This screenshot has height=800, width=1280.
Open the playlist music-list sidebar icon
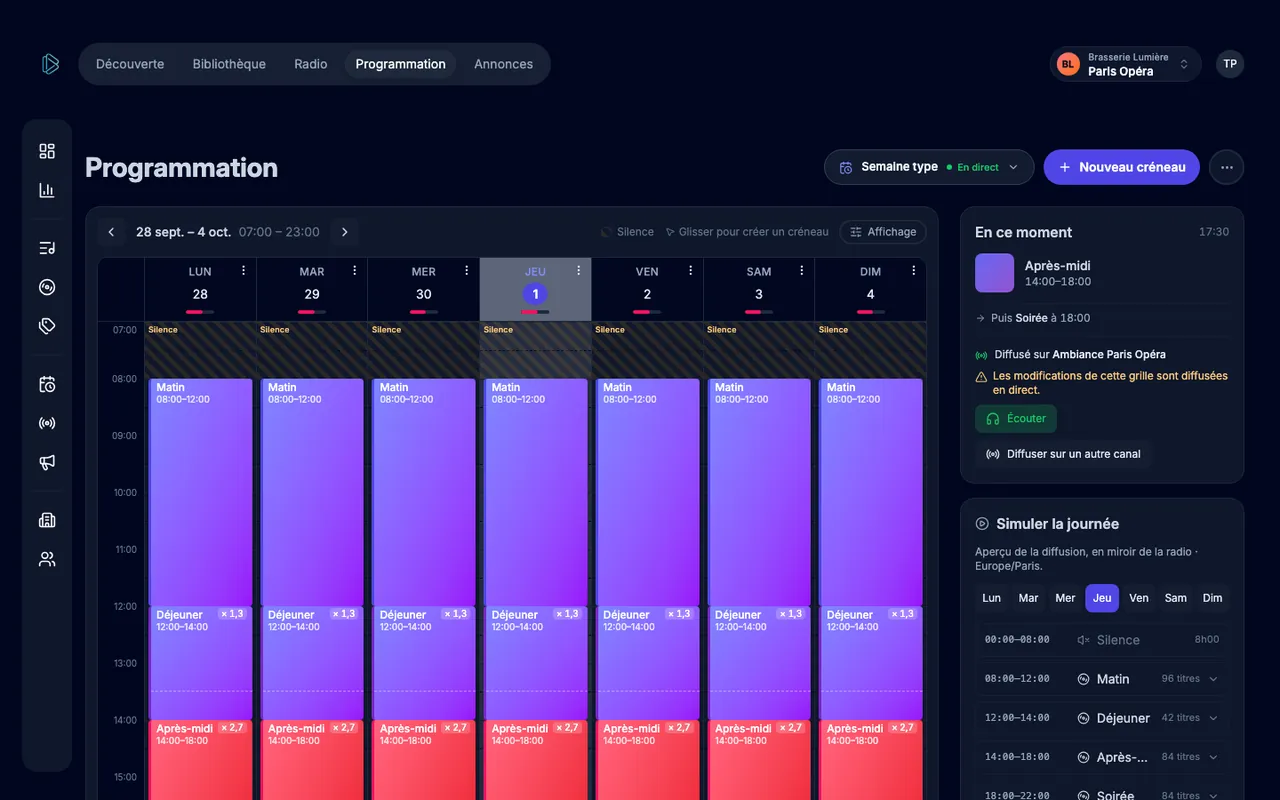pyautogui.click(x=47, y=248)
